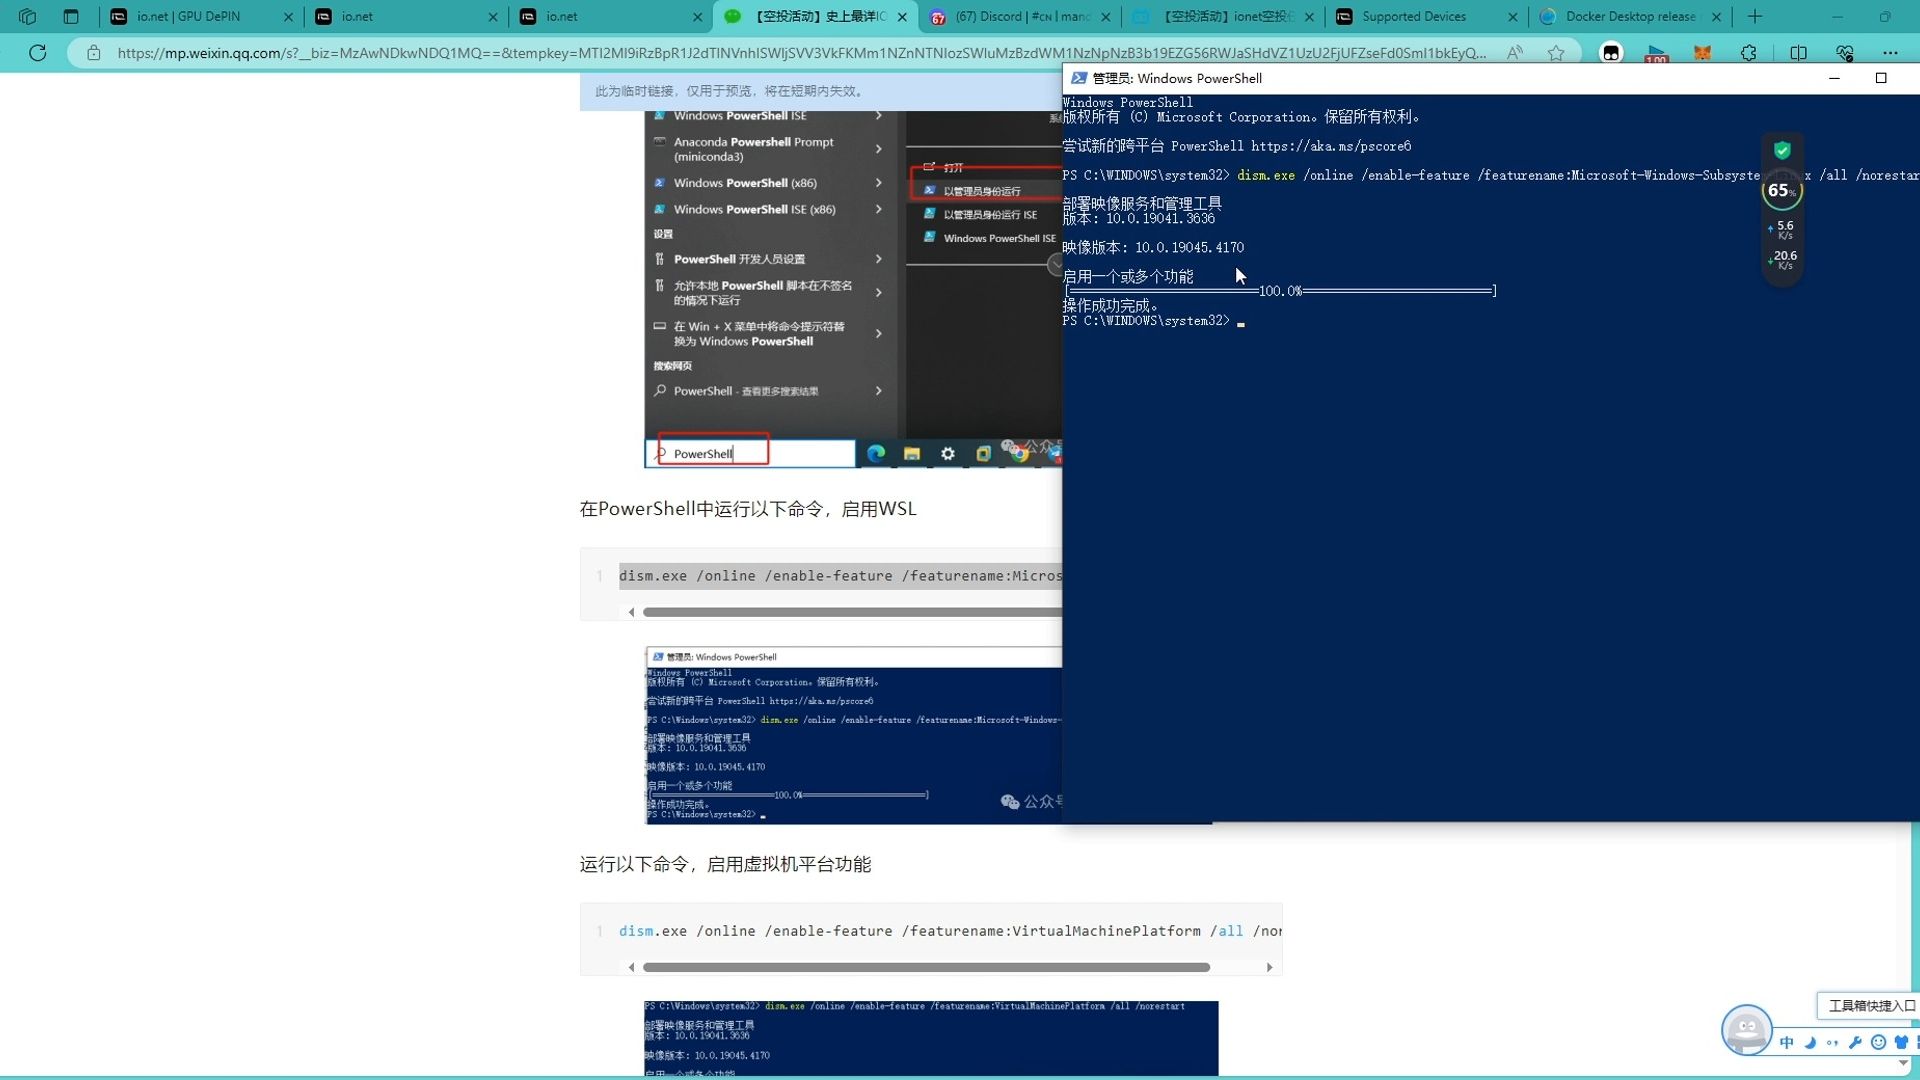The height and width of the screenshot is (1080, 1920).
Task: Open a new browser tab
Action: (x=1755, y=16)
